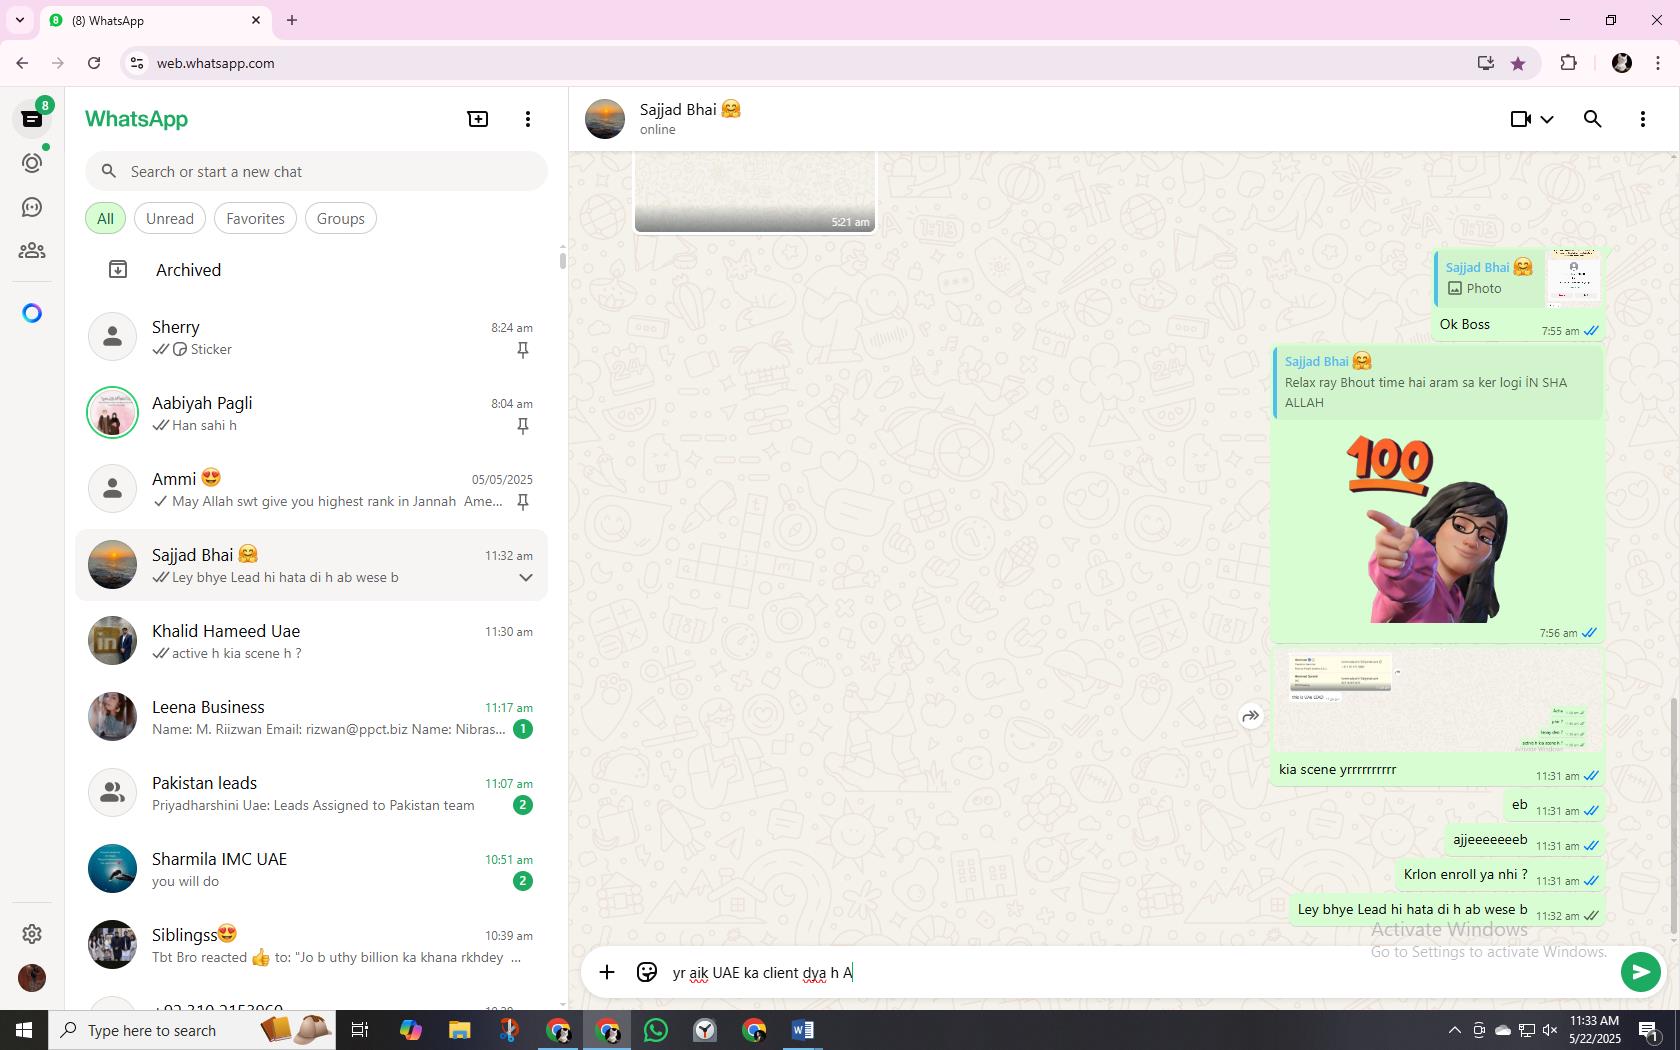Open the Khalid Hameed Uae chat
Image resolution: width=1680 pixels, height=1050 pixels.
[x=312, y=641]
